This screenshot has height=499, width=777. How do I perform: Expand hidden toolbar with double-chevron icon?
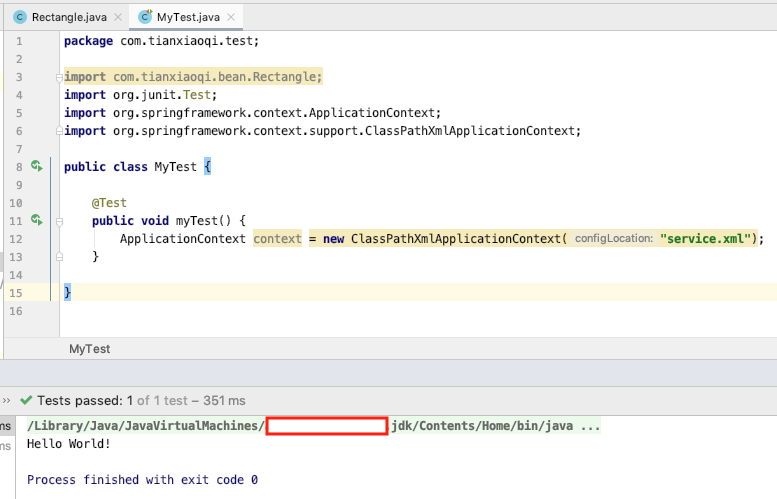(x=6, y=400)
